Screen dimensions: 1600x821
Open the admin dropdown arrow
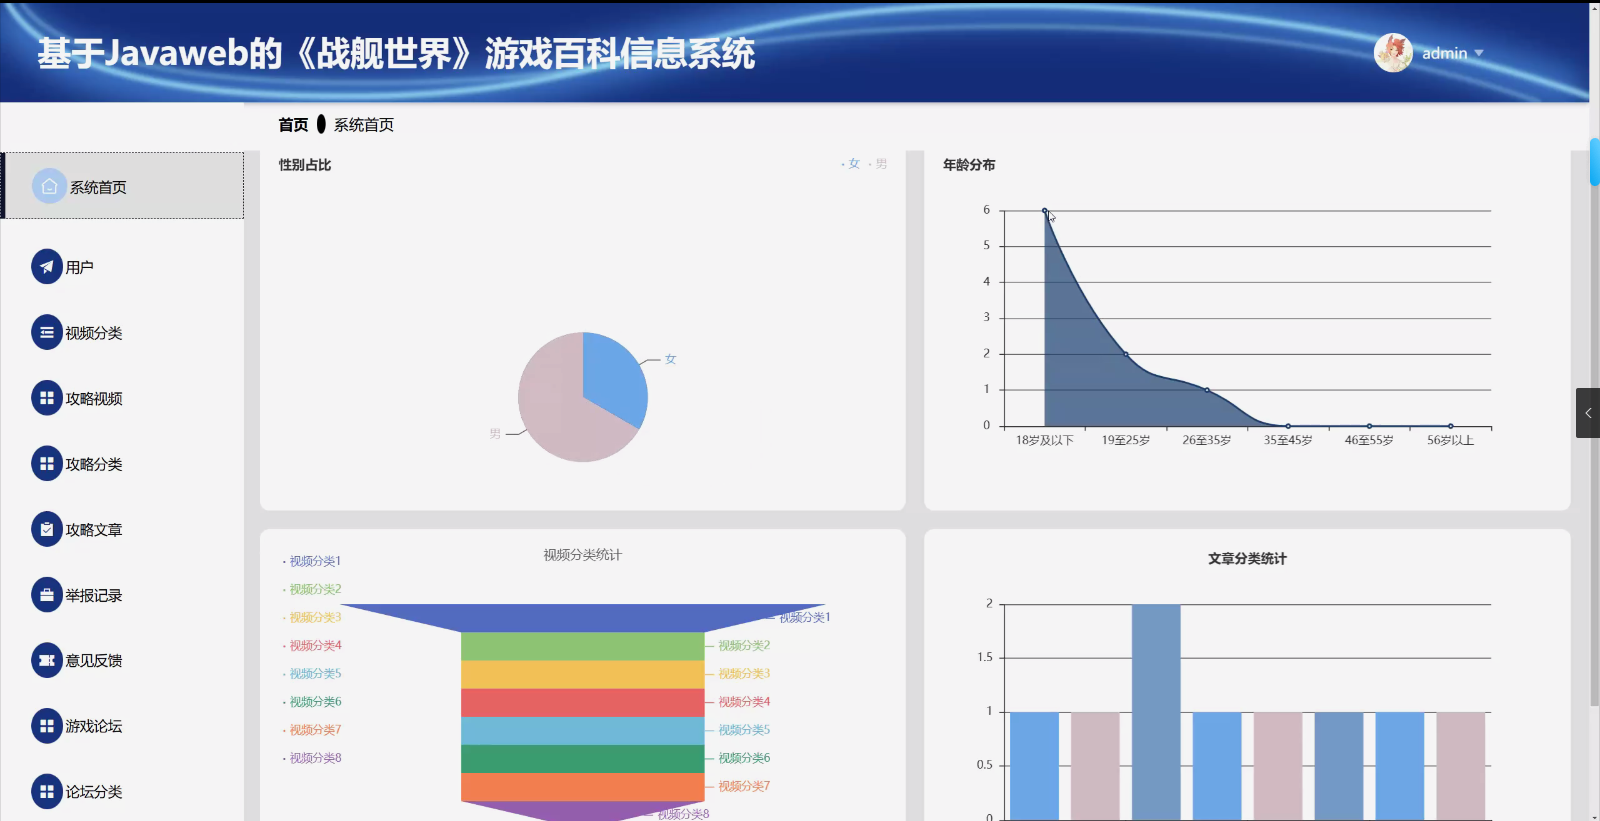(1479, 53)
